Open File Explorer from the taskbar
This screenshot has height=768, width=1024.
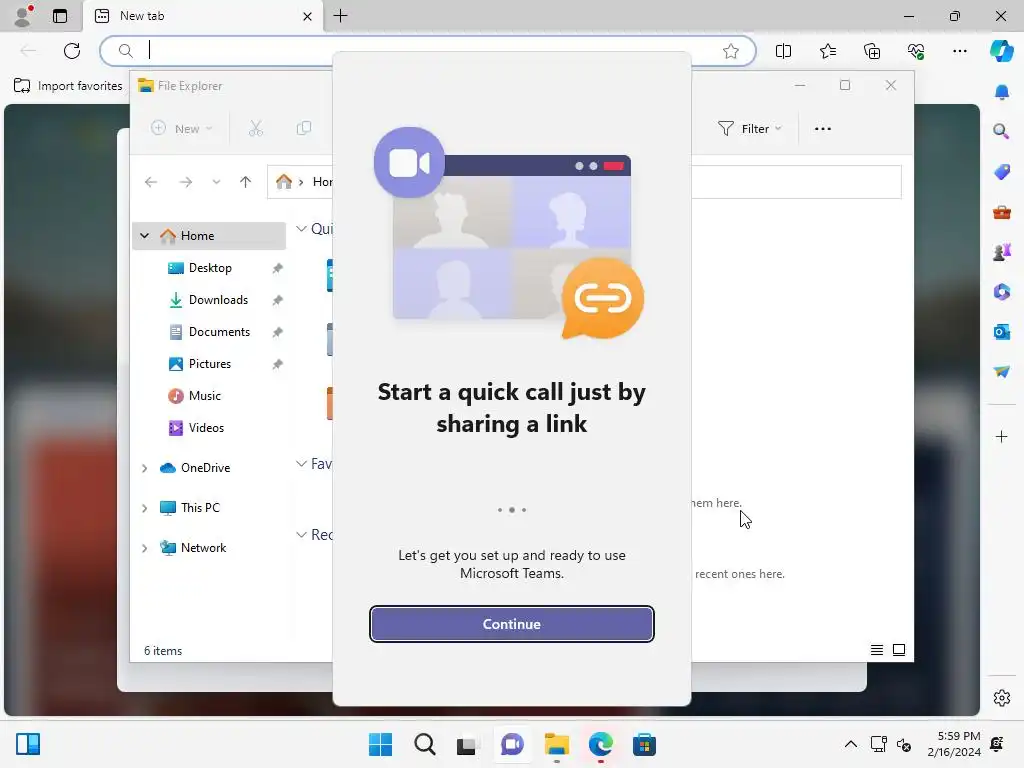pos(556,744)
